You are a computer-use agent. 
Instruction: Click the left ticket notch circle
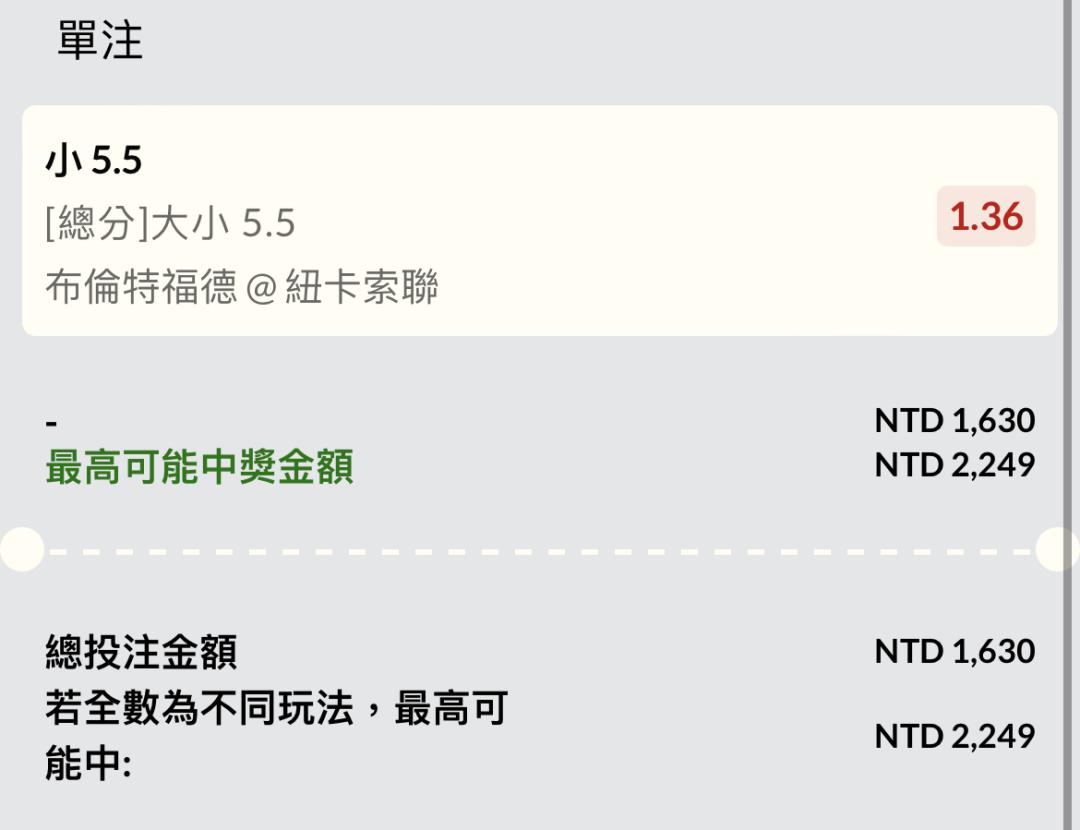point(20,549)
